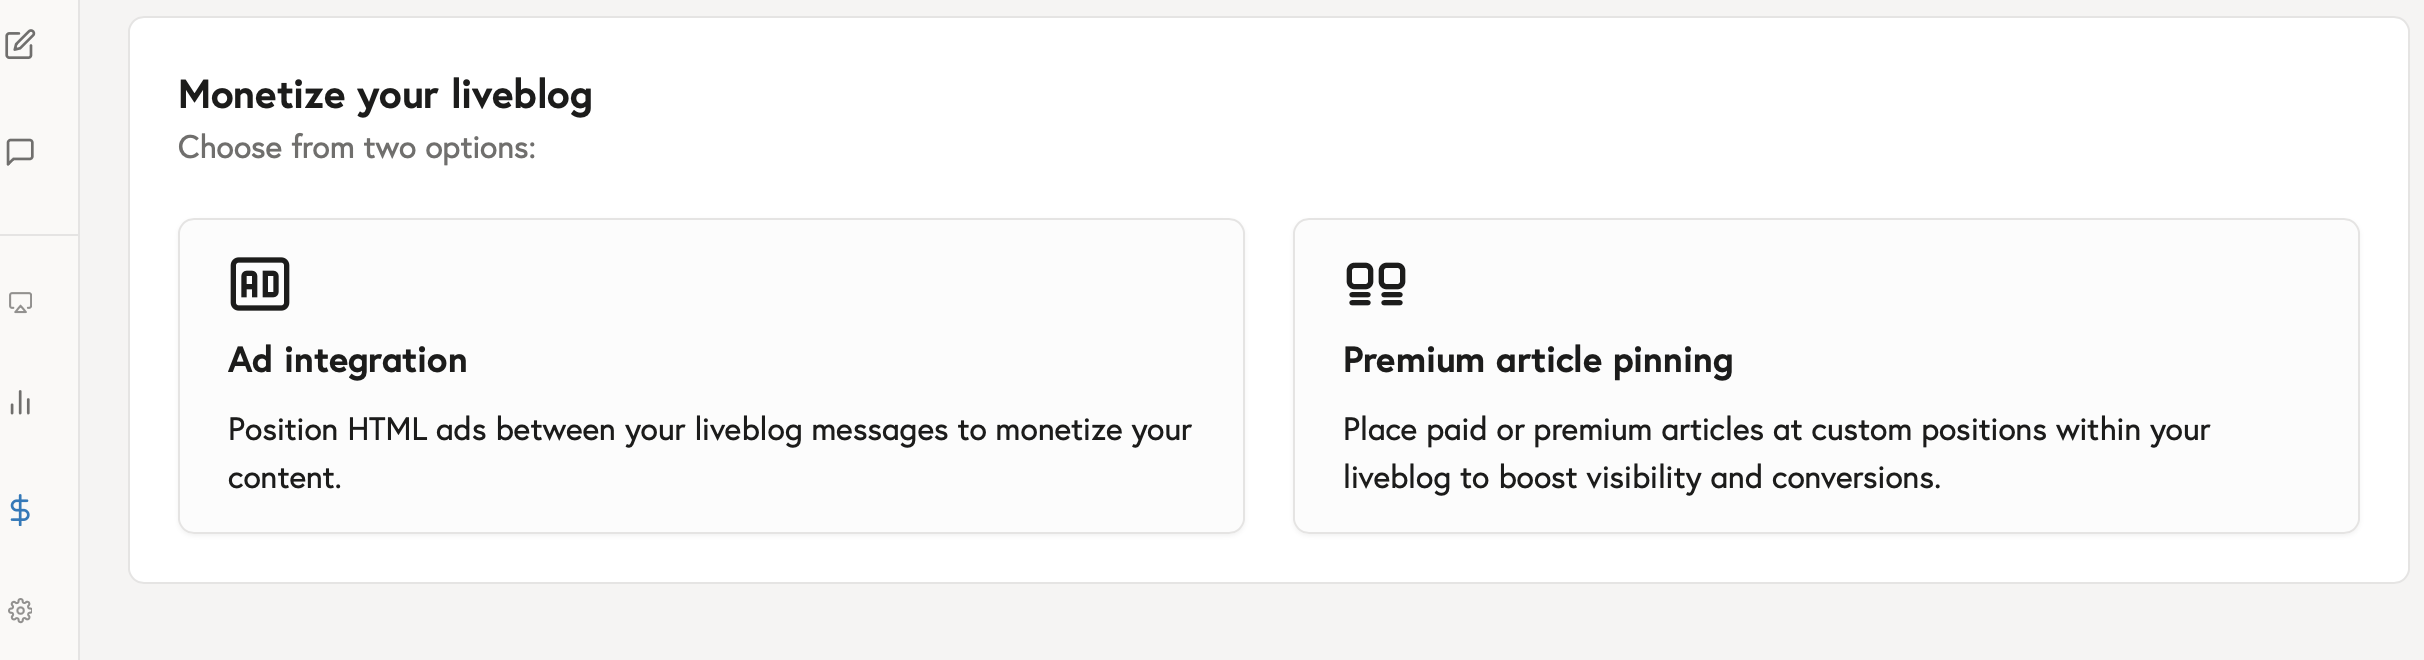Click the article pinning layout icon
2424x660 pixels.
click(x=1374, y=283)
